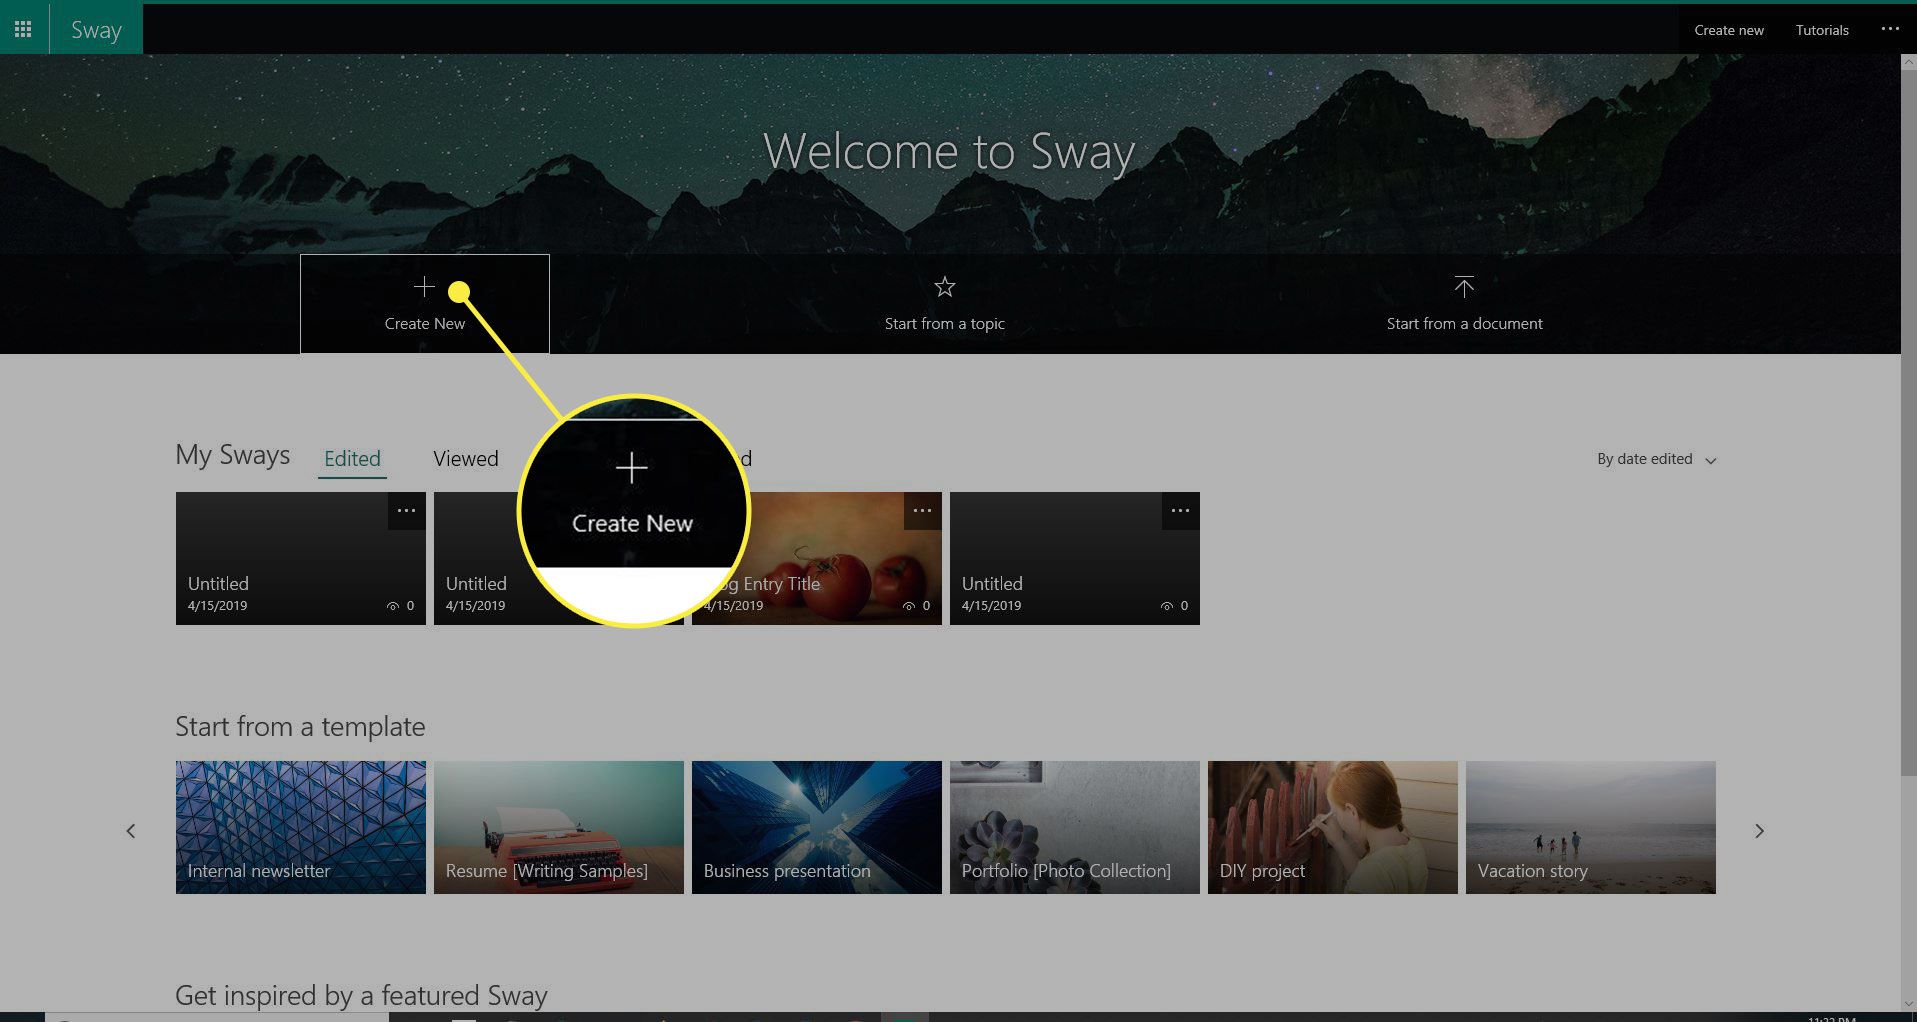This screenshot has height=1022, width=1917.
Task: Open Tutorials from the top bar
Action: point(1822,30)
